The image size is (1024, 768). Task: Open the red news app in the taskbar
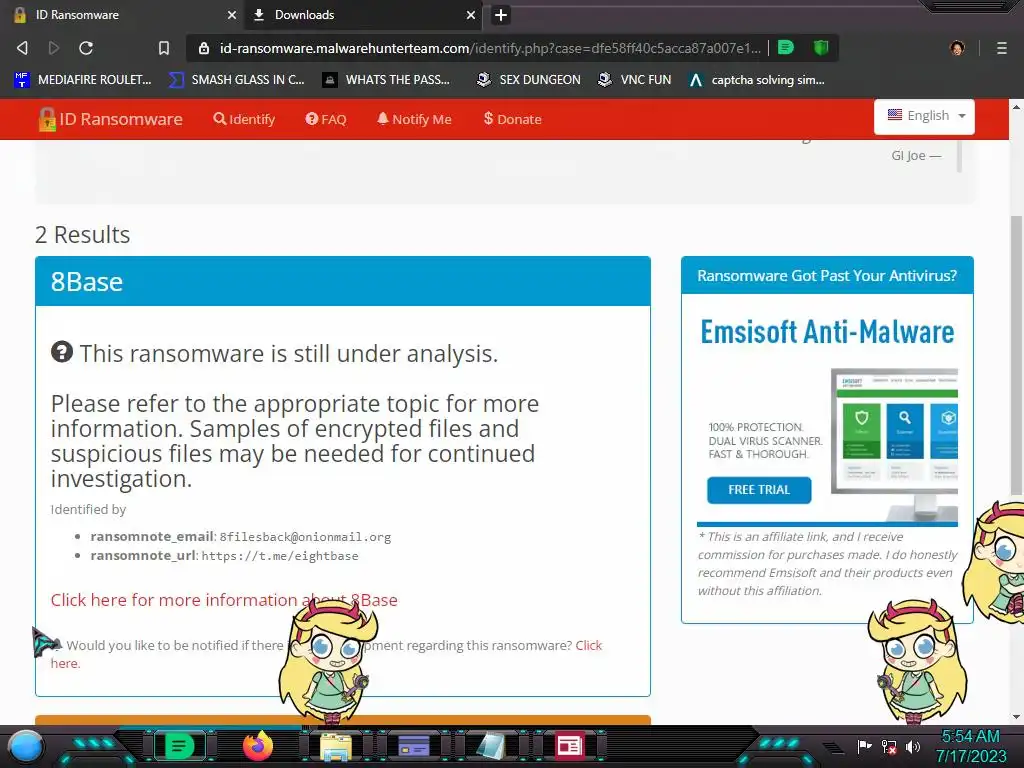tap(569, 746)
